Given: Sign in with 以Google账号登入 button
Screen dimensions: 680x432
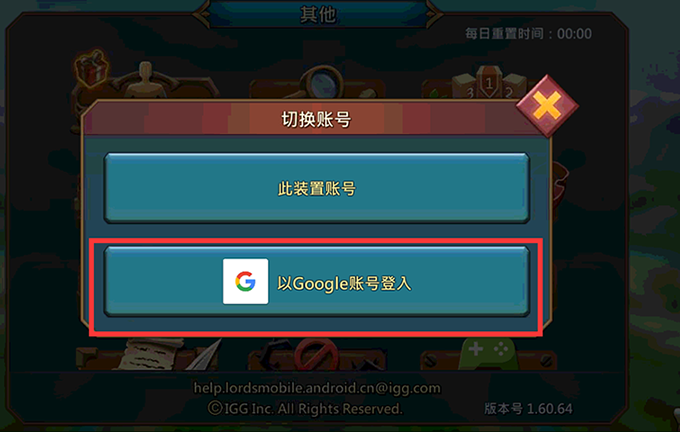Looking at the screenshot, I should pyautogui.click(x=317, y=281).
